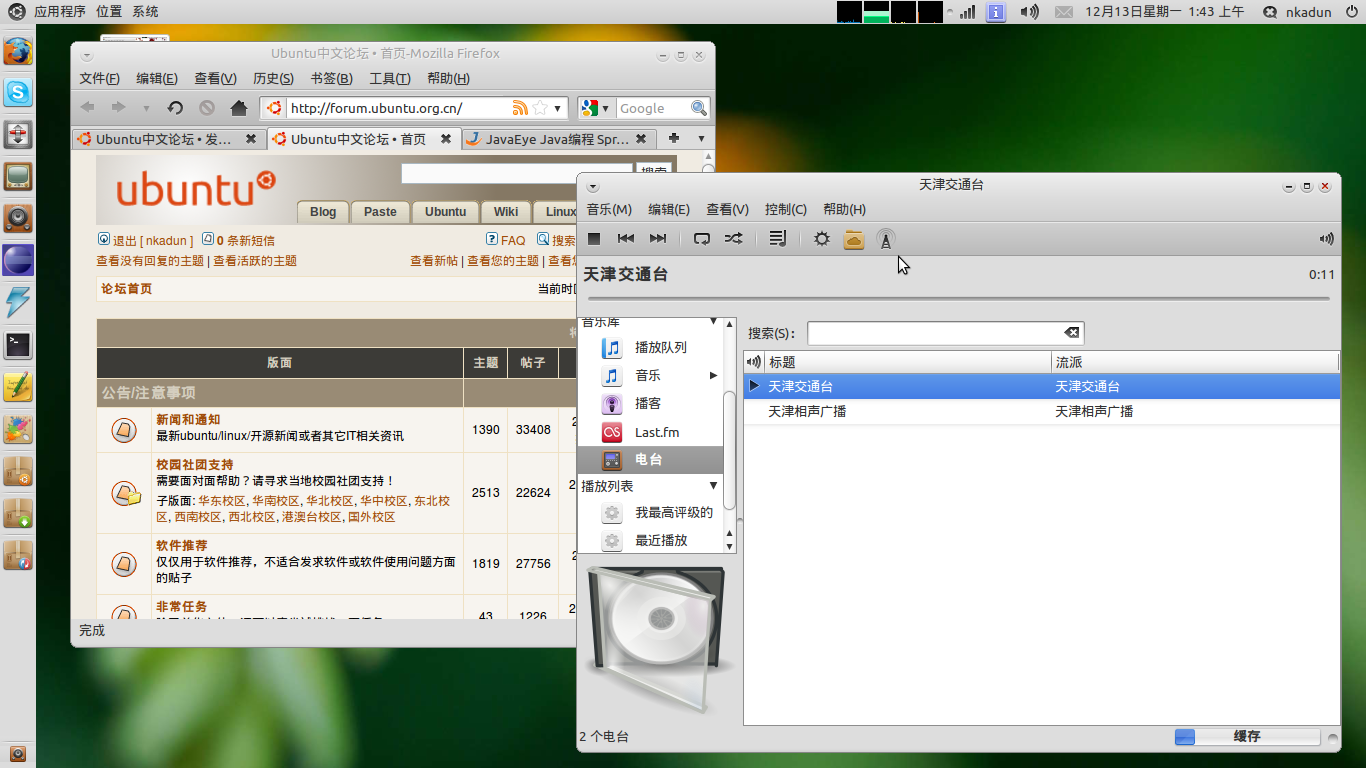Open 帮助(H) menu in Rhythmbox
This screenshot has width=1366, height=768.
[844, 209]
